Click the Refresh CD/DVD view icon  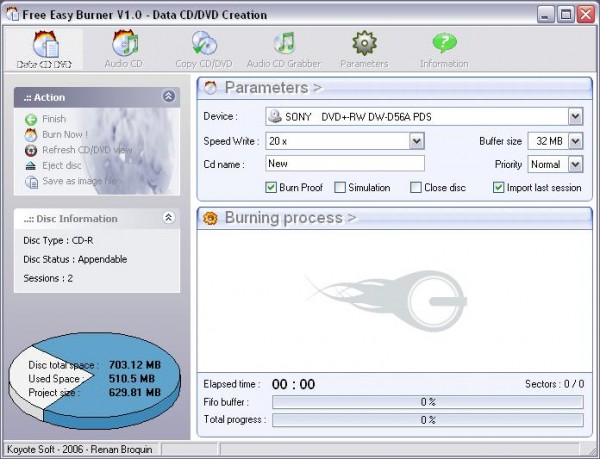[31, 150]
